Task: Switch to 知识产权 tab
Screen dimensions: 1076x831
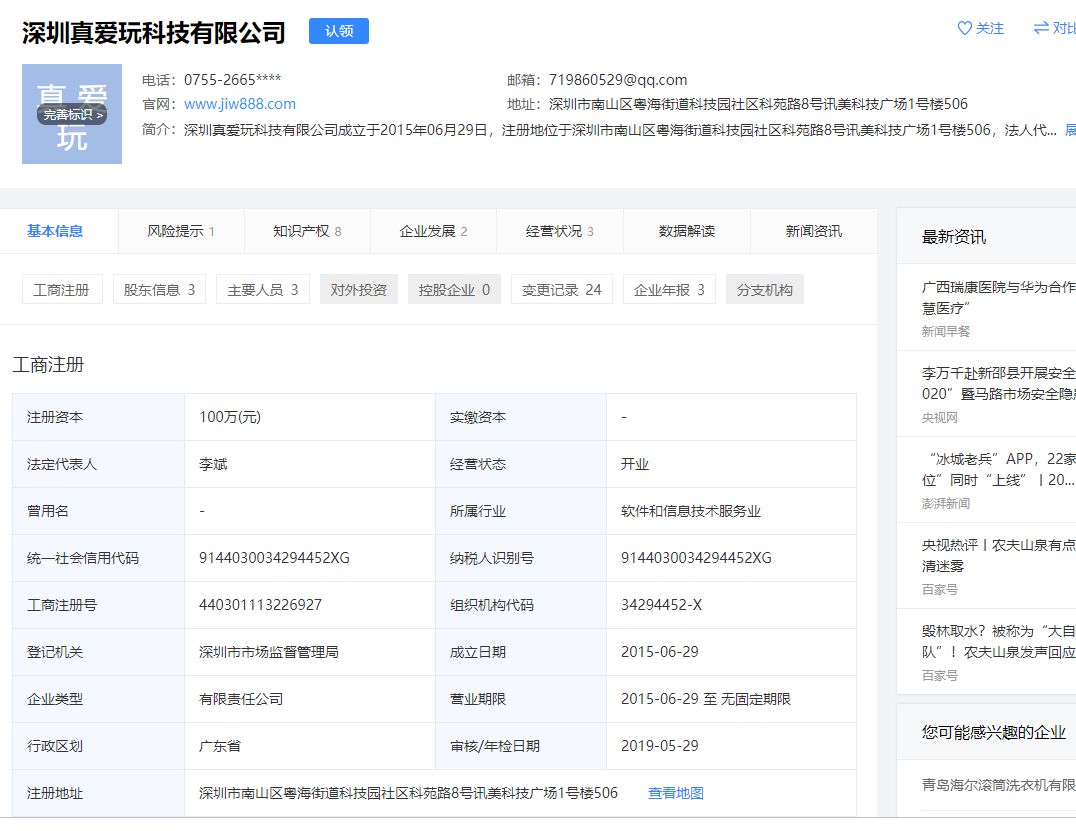Action: [x=307, y=231]
